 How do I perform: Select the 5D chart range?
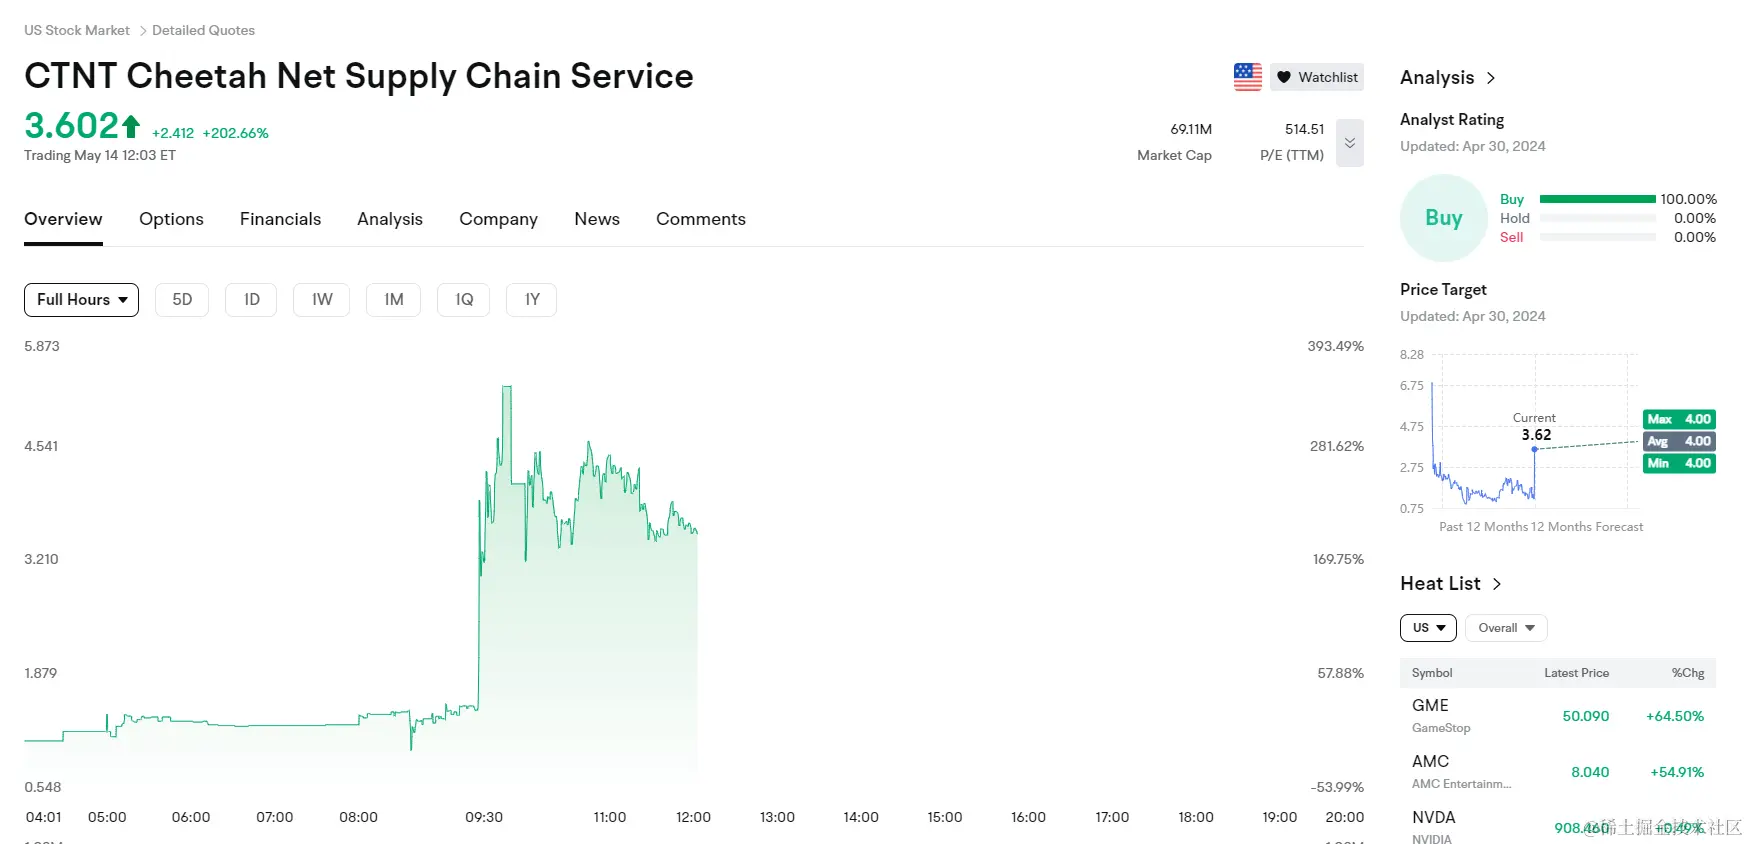pyautogui.click(x=182, y=300)
